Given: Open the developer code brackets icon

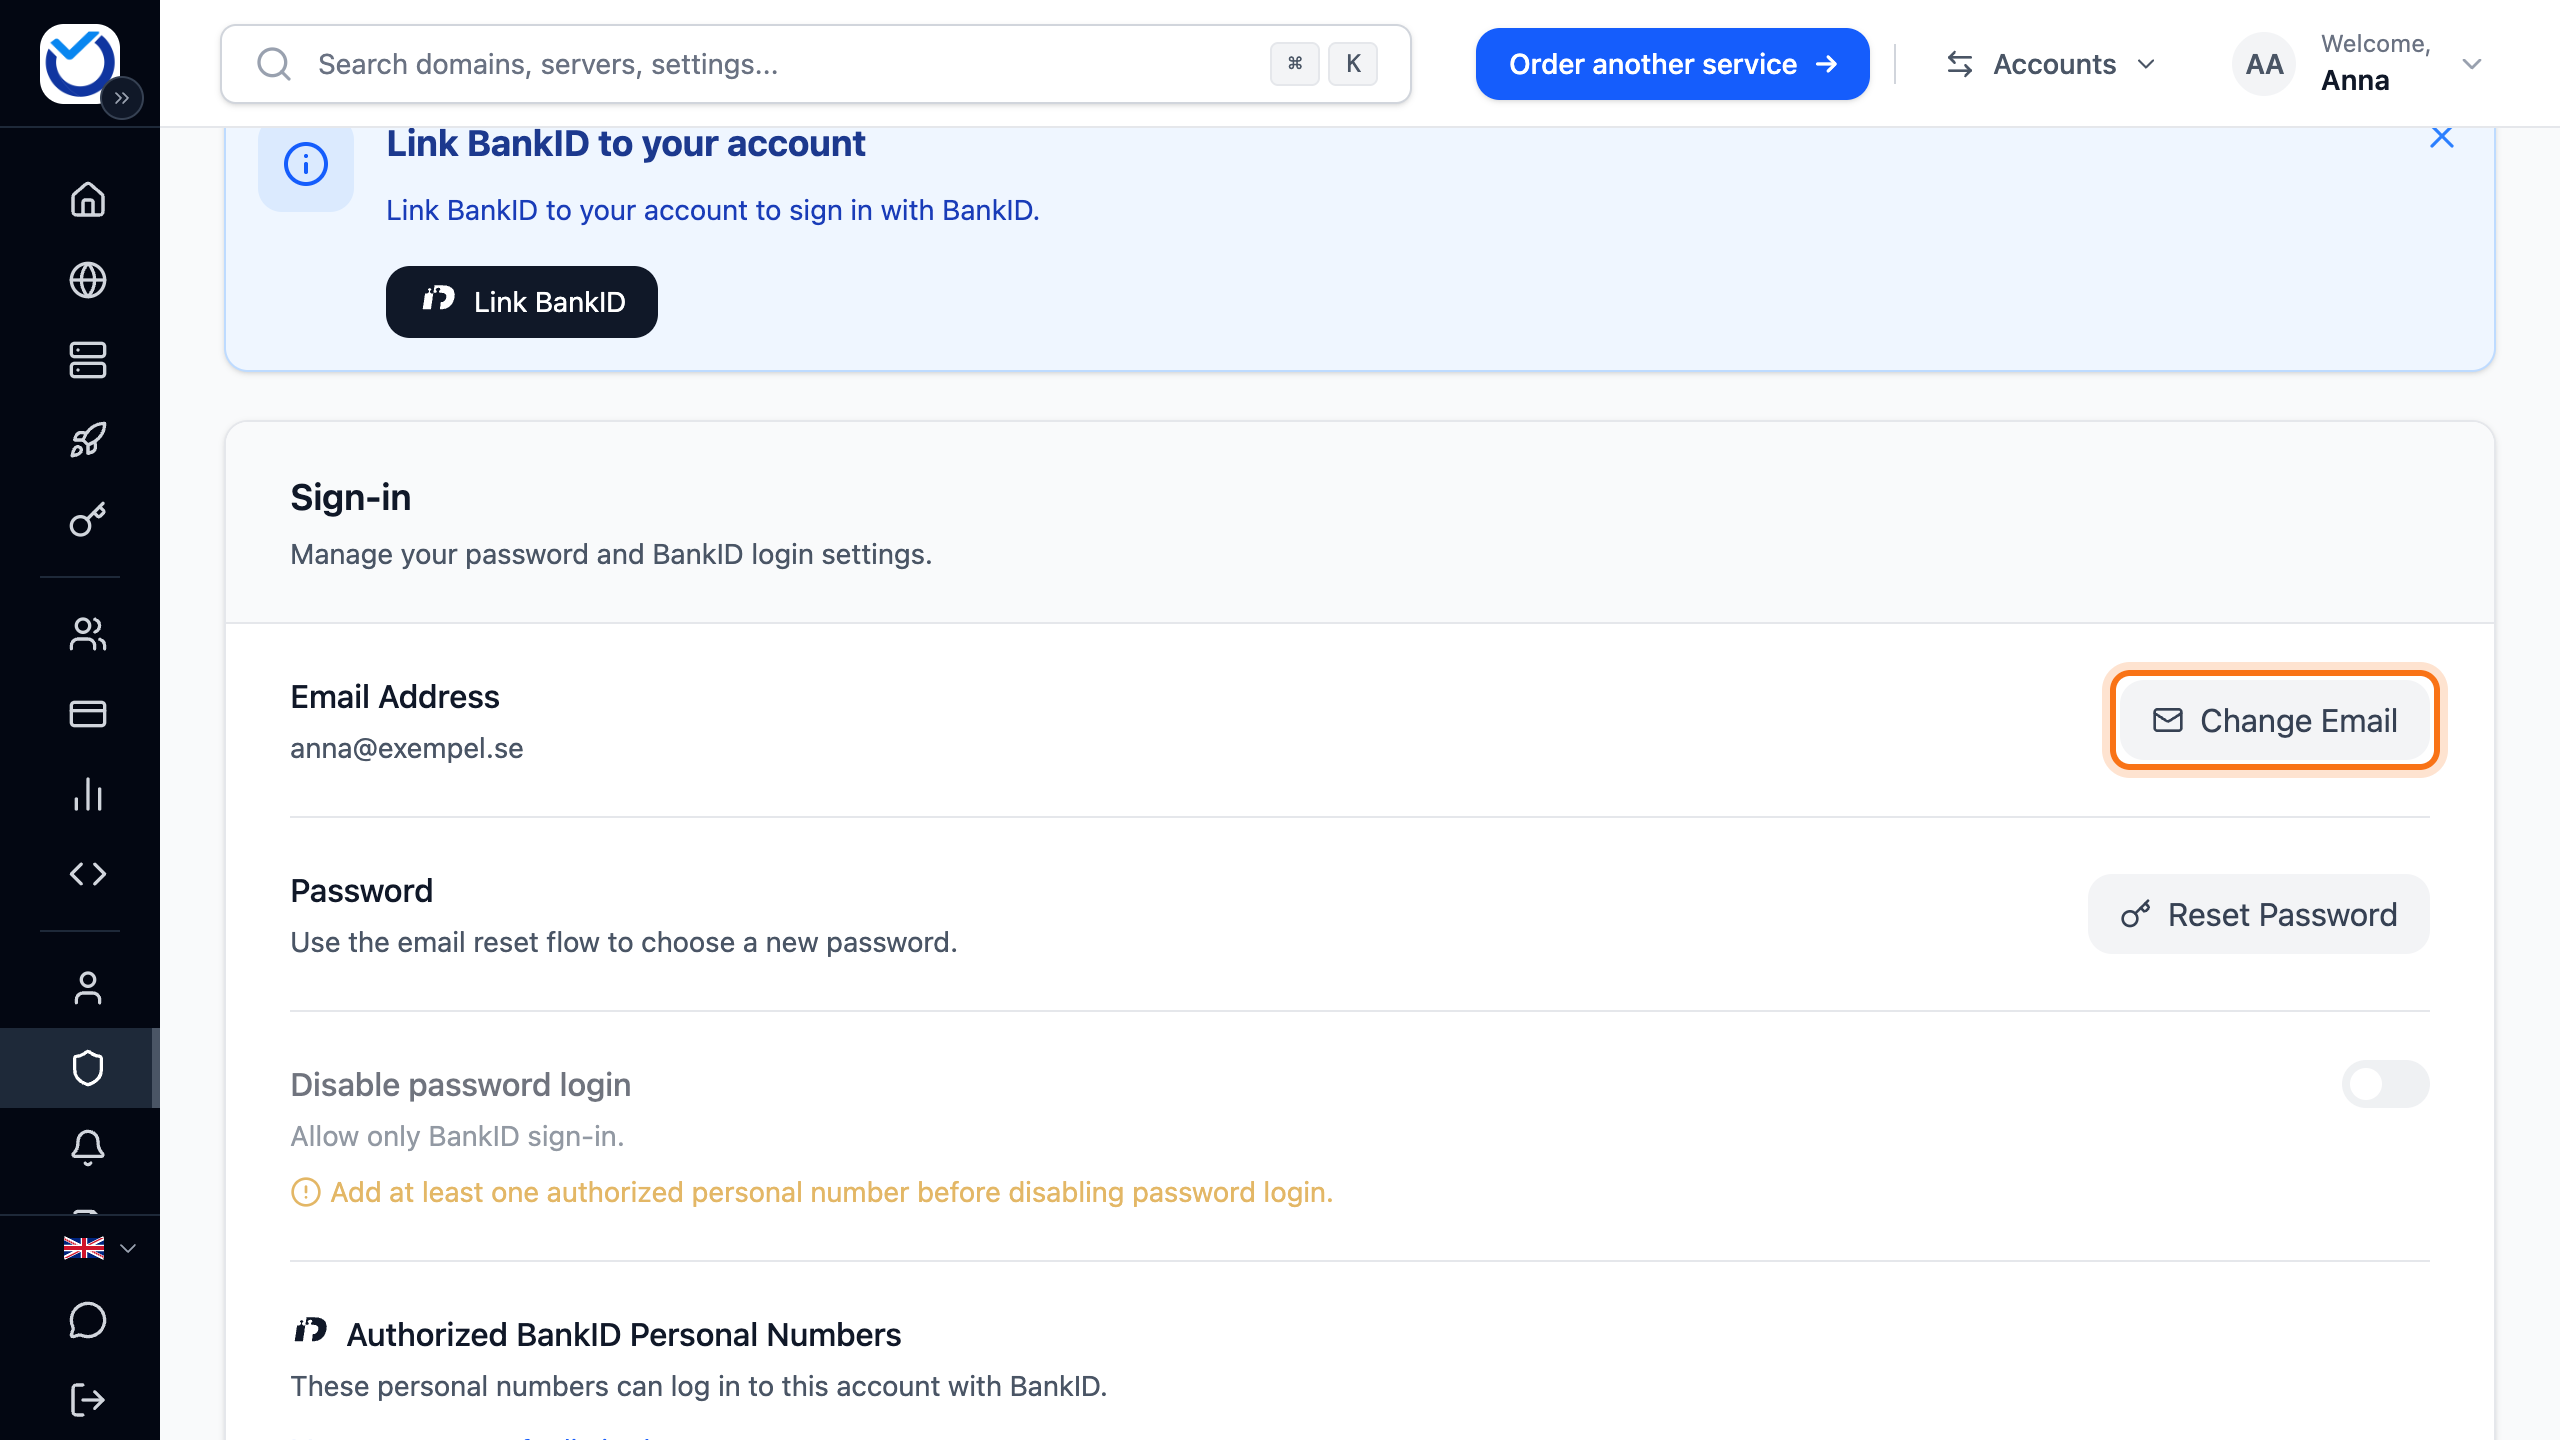Looking at the screenshot, I should click(88, 874).
